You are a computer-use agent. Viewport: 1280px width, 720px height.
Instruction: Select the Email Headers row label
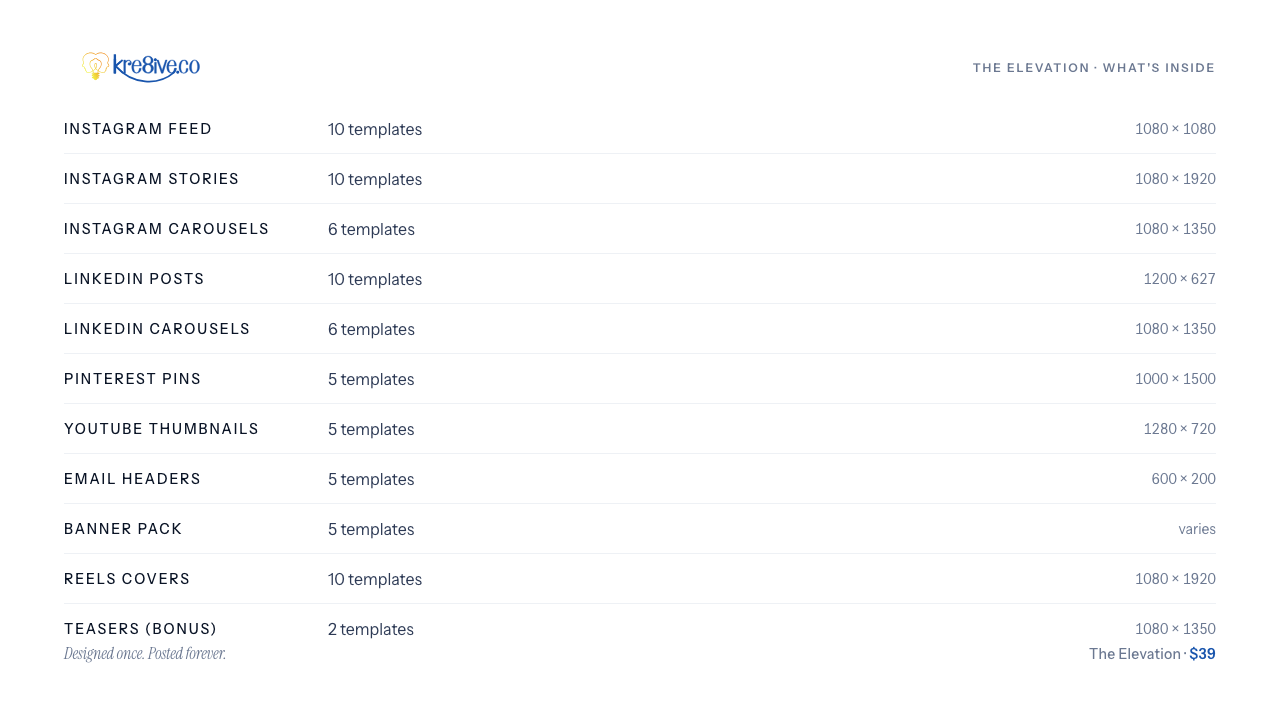(133, 479)
